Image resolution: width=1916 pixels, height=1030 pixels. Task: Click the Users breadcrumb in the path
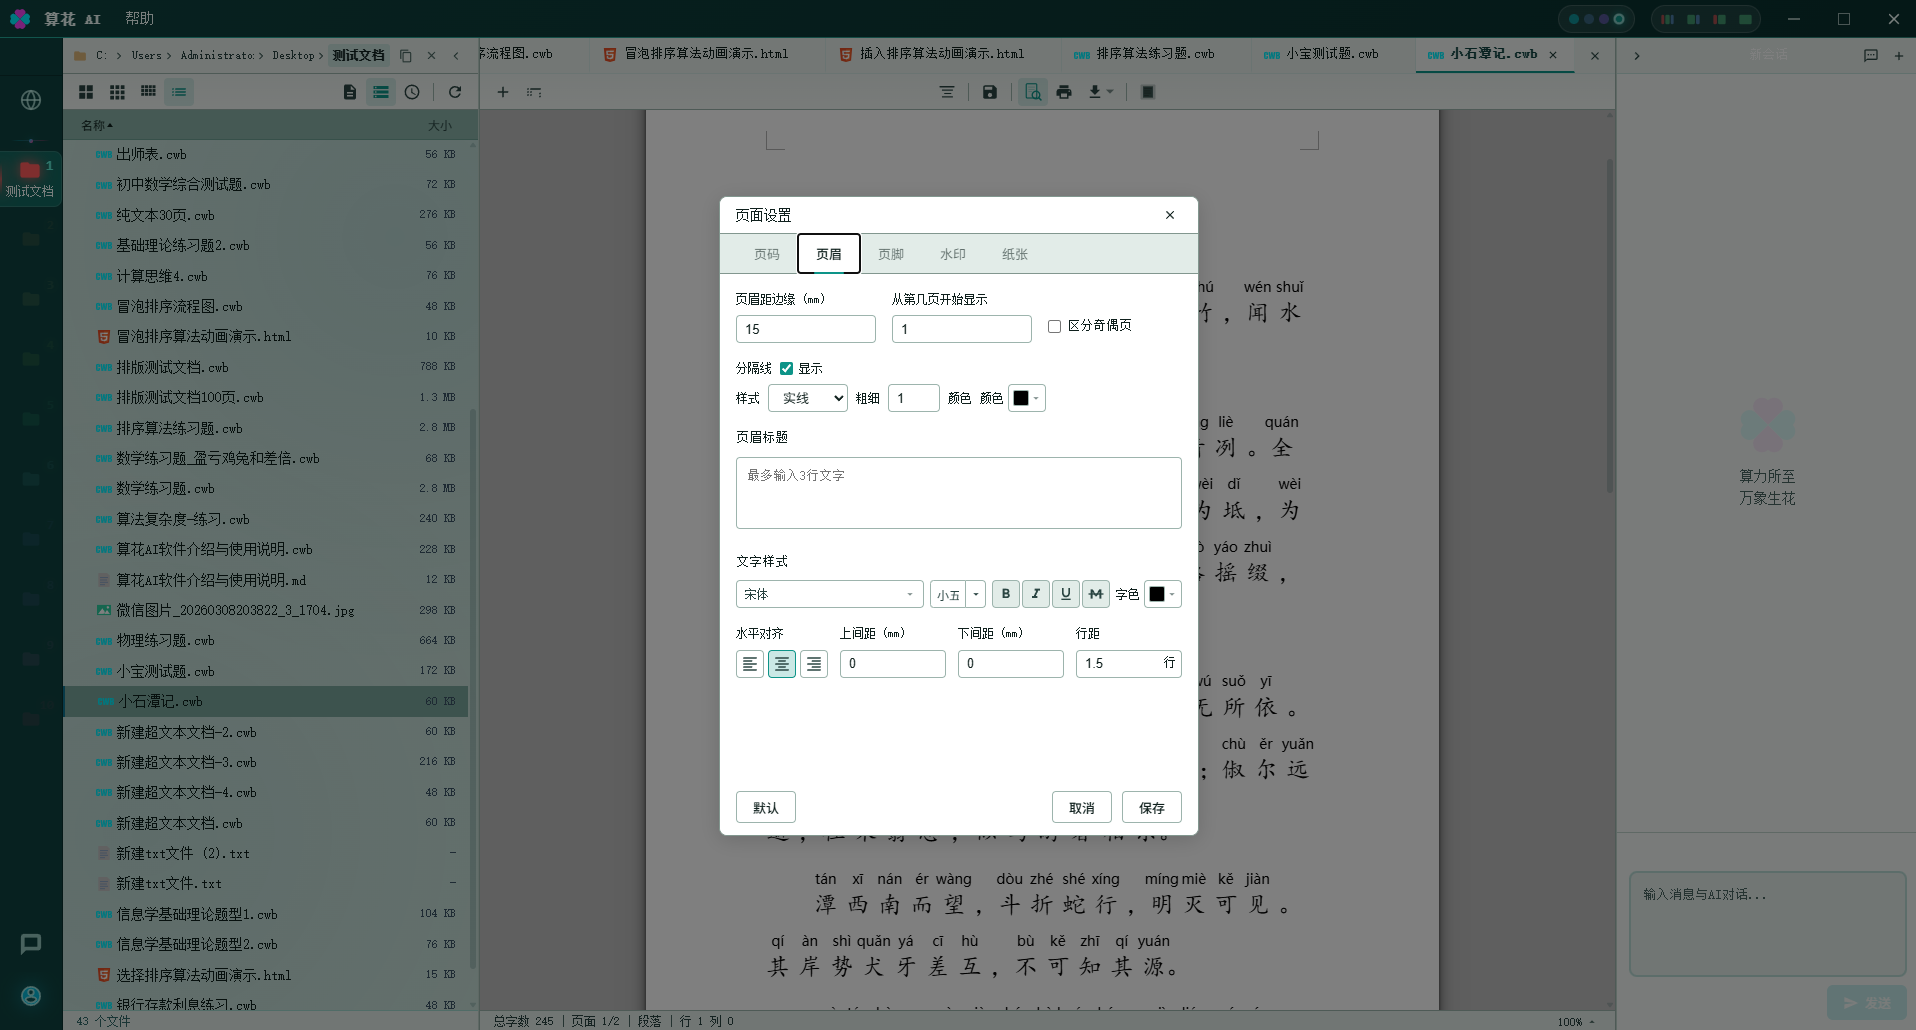(x=146, y=56)
